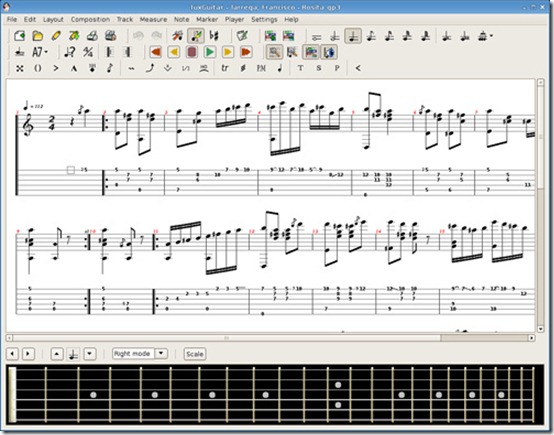The height and width of the screenshot is (435, 554).
Task: Toggle natural/sharp key mode icon
Action: 214,36
